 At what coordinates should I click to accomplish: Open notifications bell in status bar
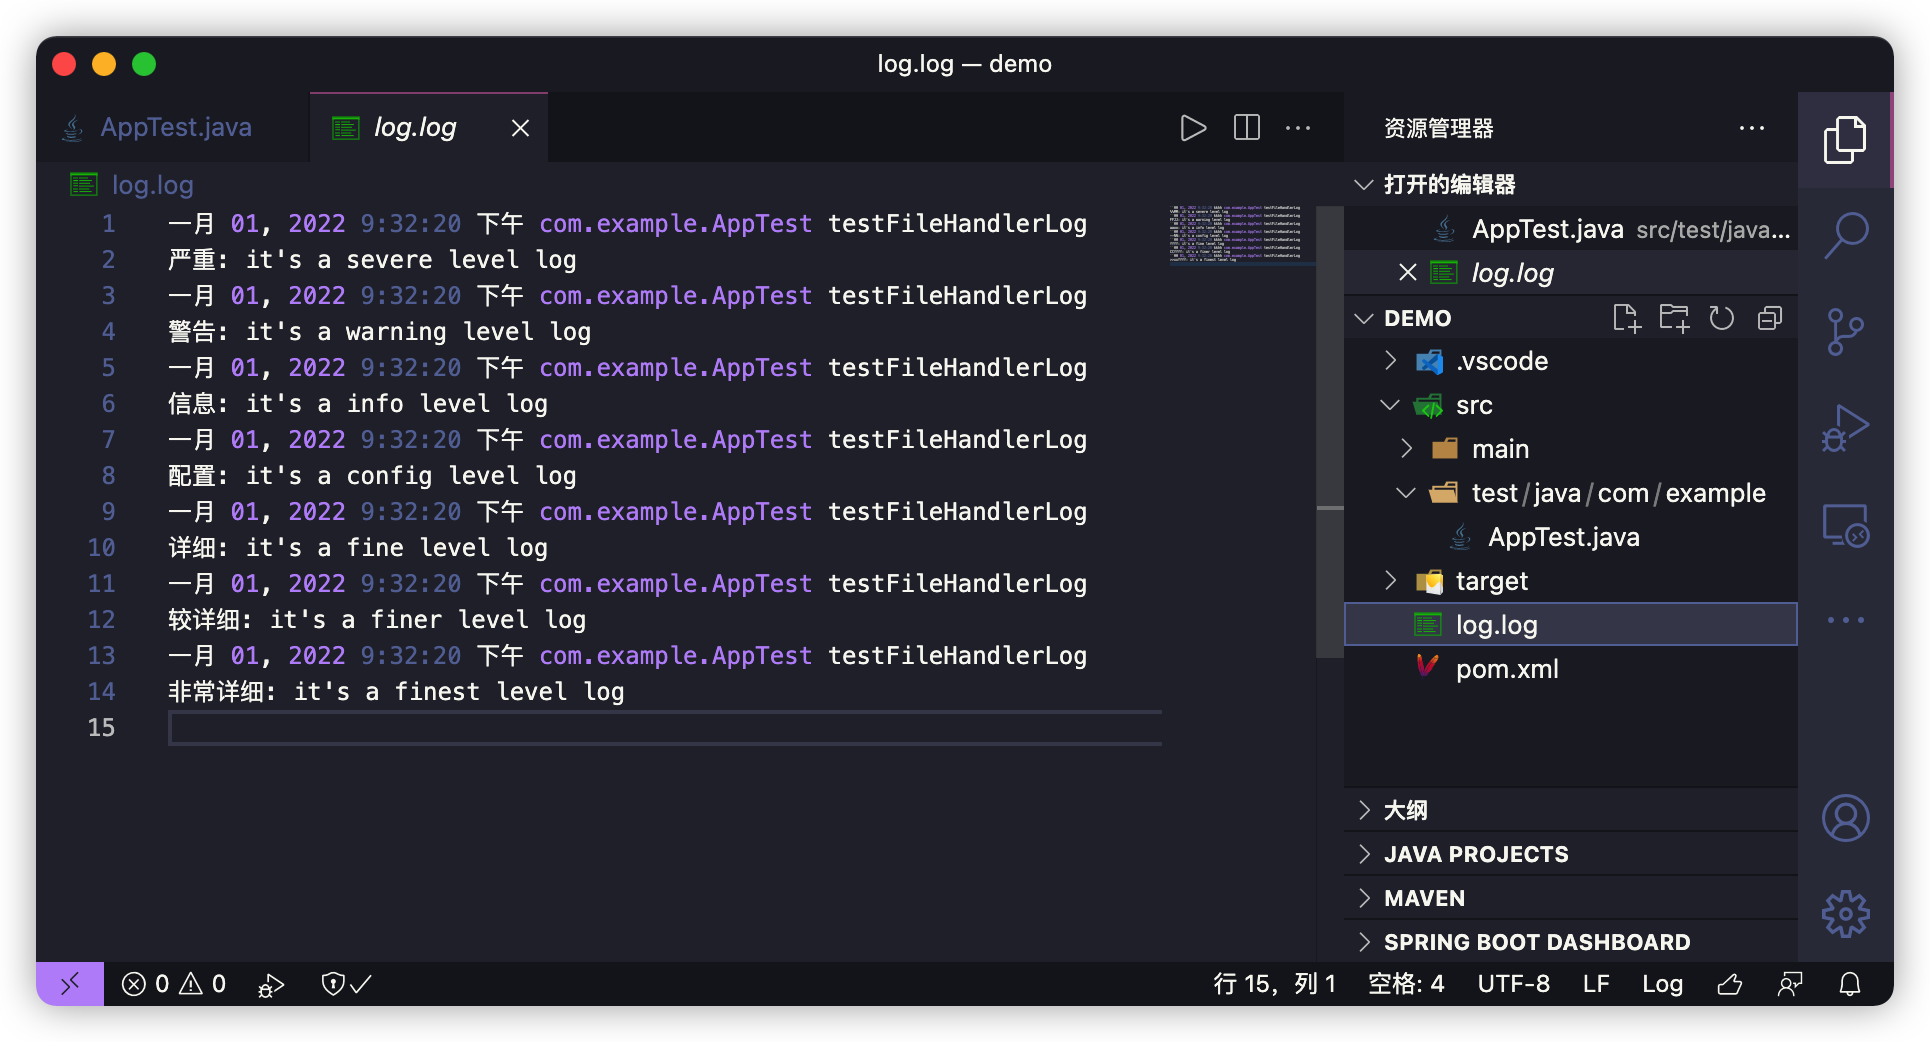(x=1850, y=984)
